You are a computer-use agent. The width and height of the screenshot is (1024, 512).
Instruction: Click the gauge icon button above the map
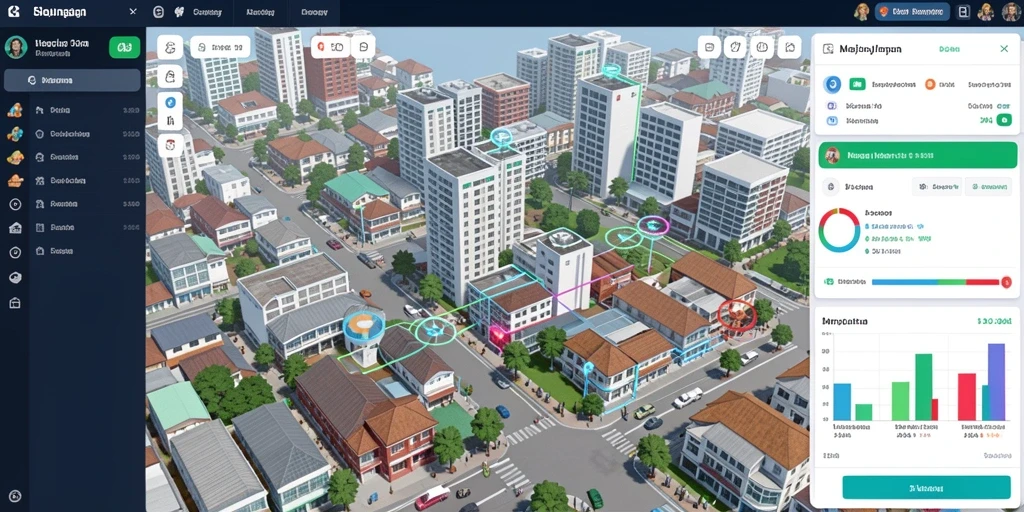pos(761,47)
